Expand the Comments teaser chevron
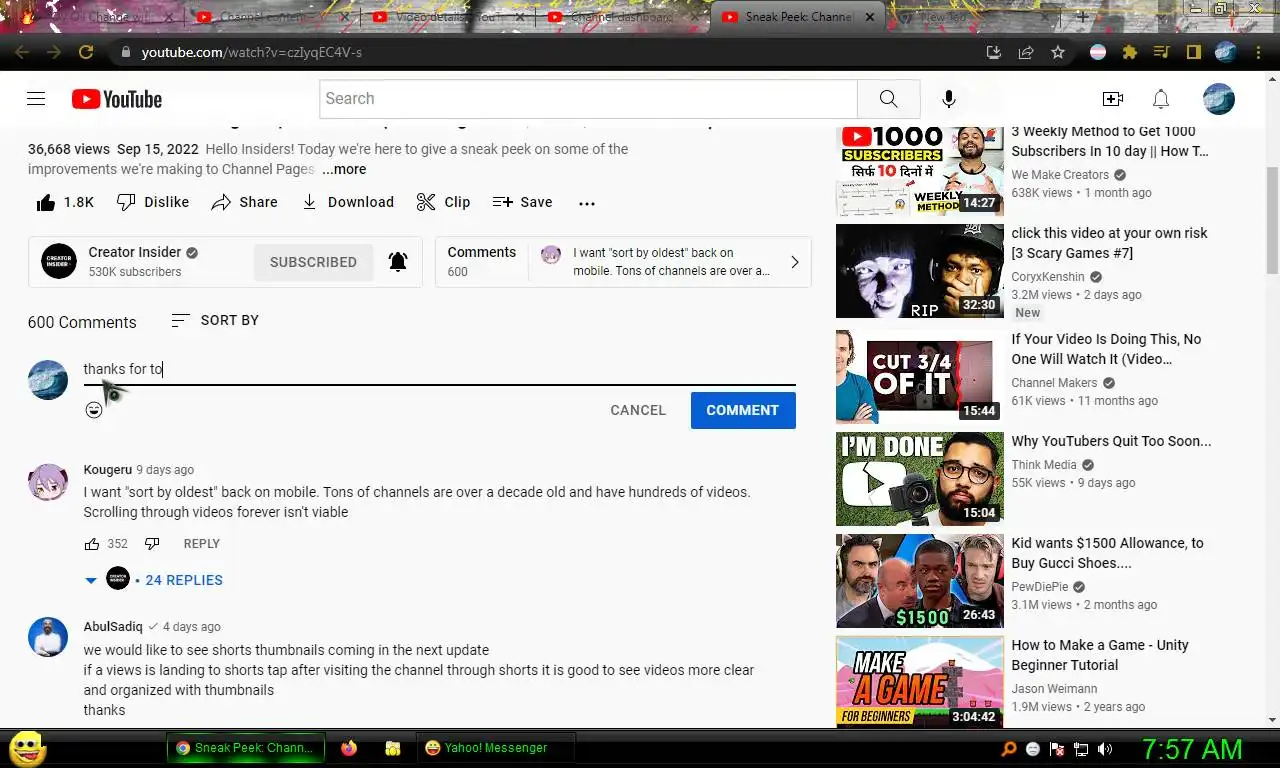Screen dimensions: 1280x768 tap(795, 262)
